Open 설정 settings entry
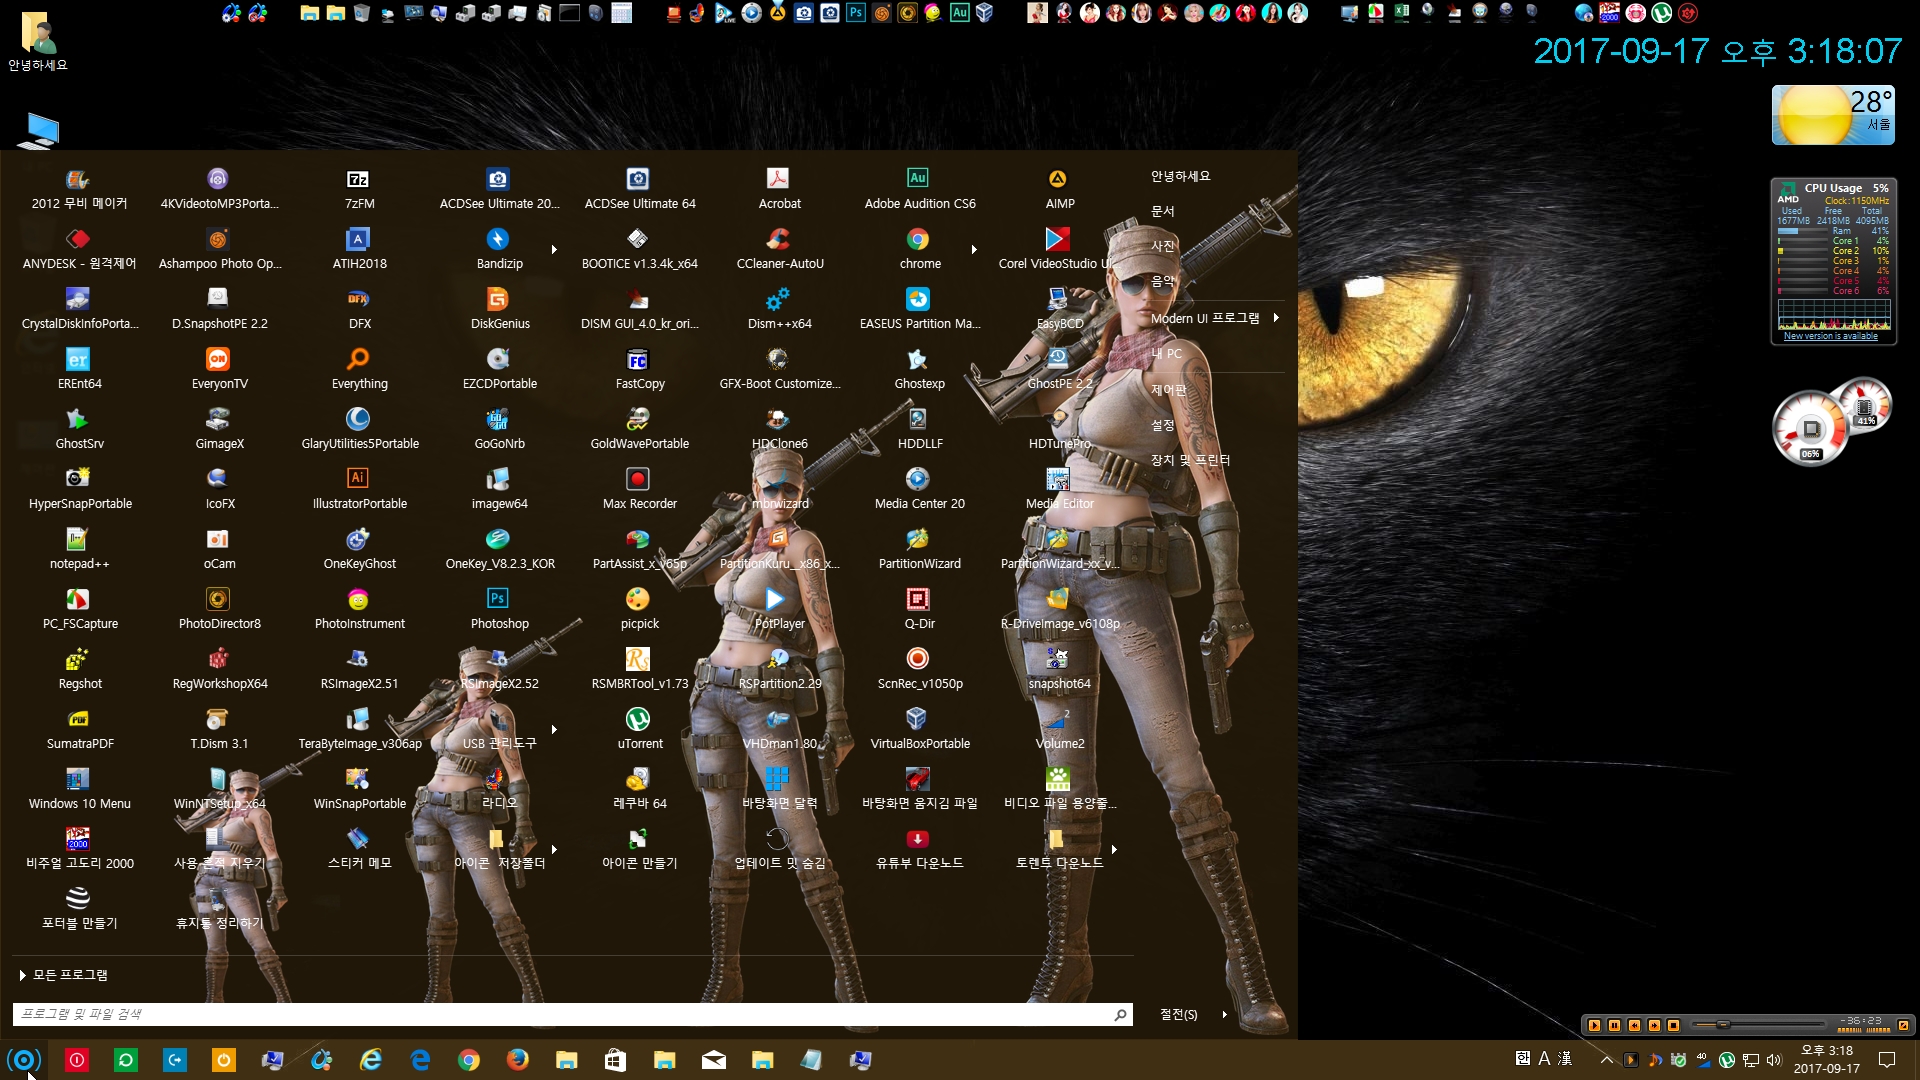The height and width of the screenshot is (1080, 1920). coord(1163,425)
